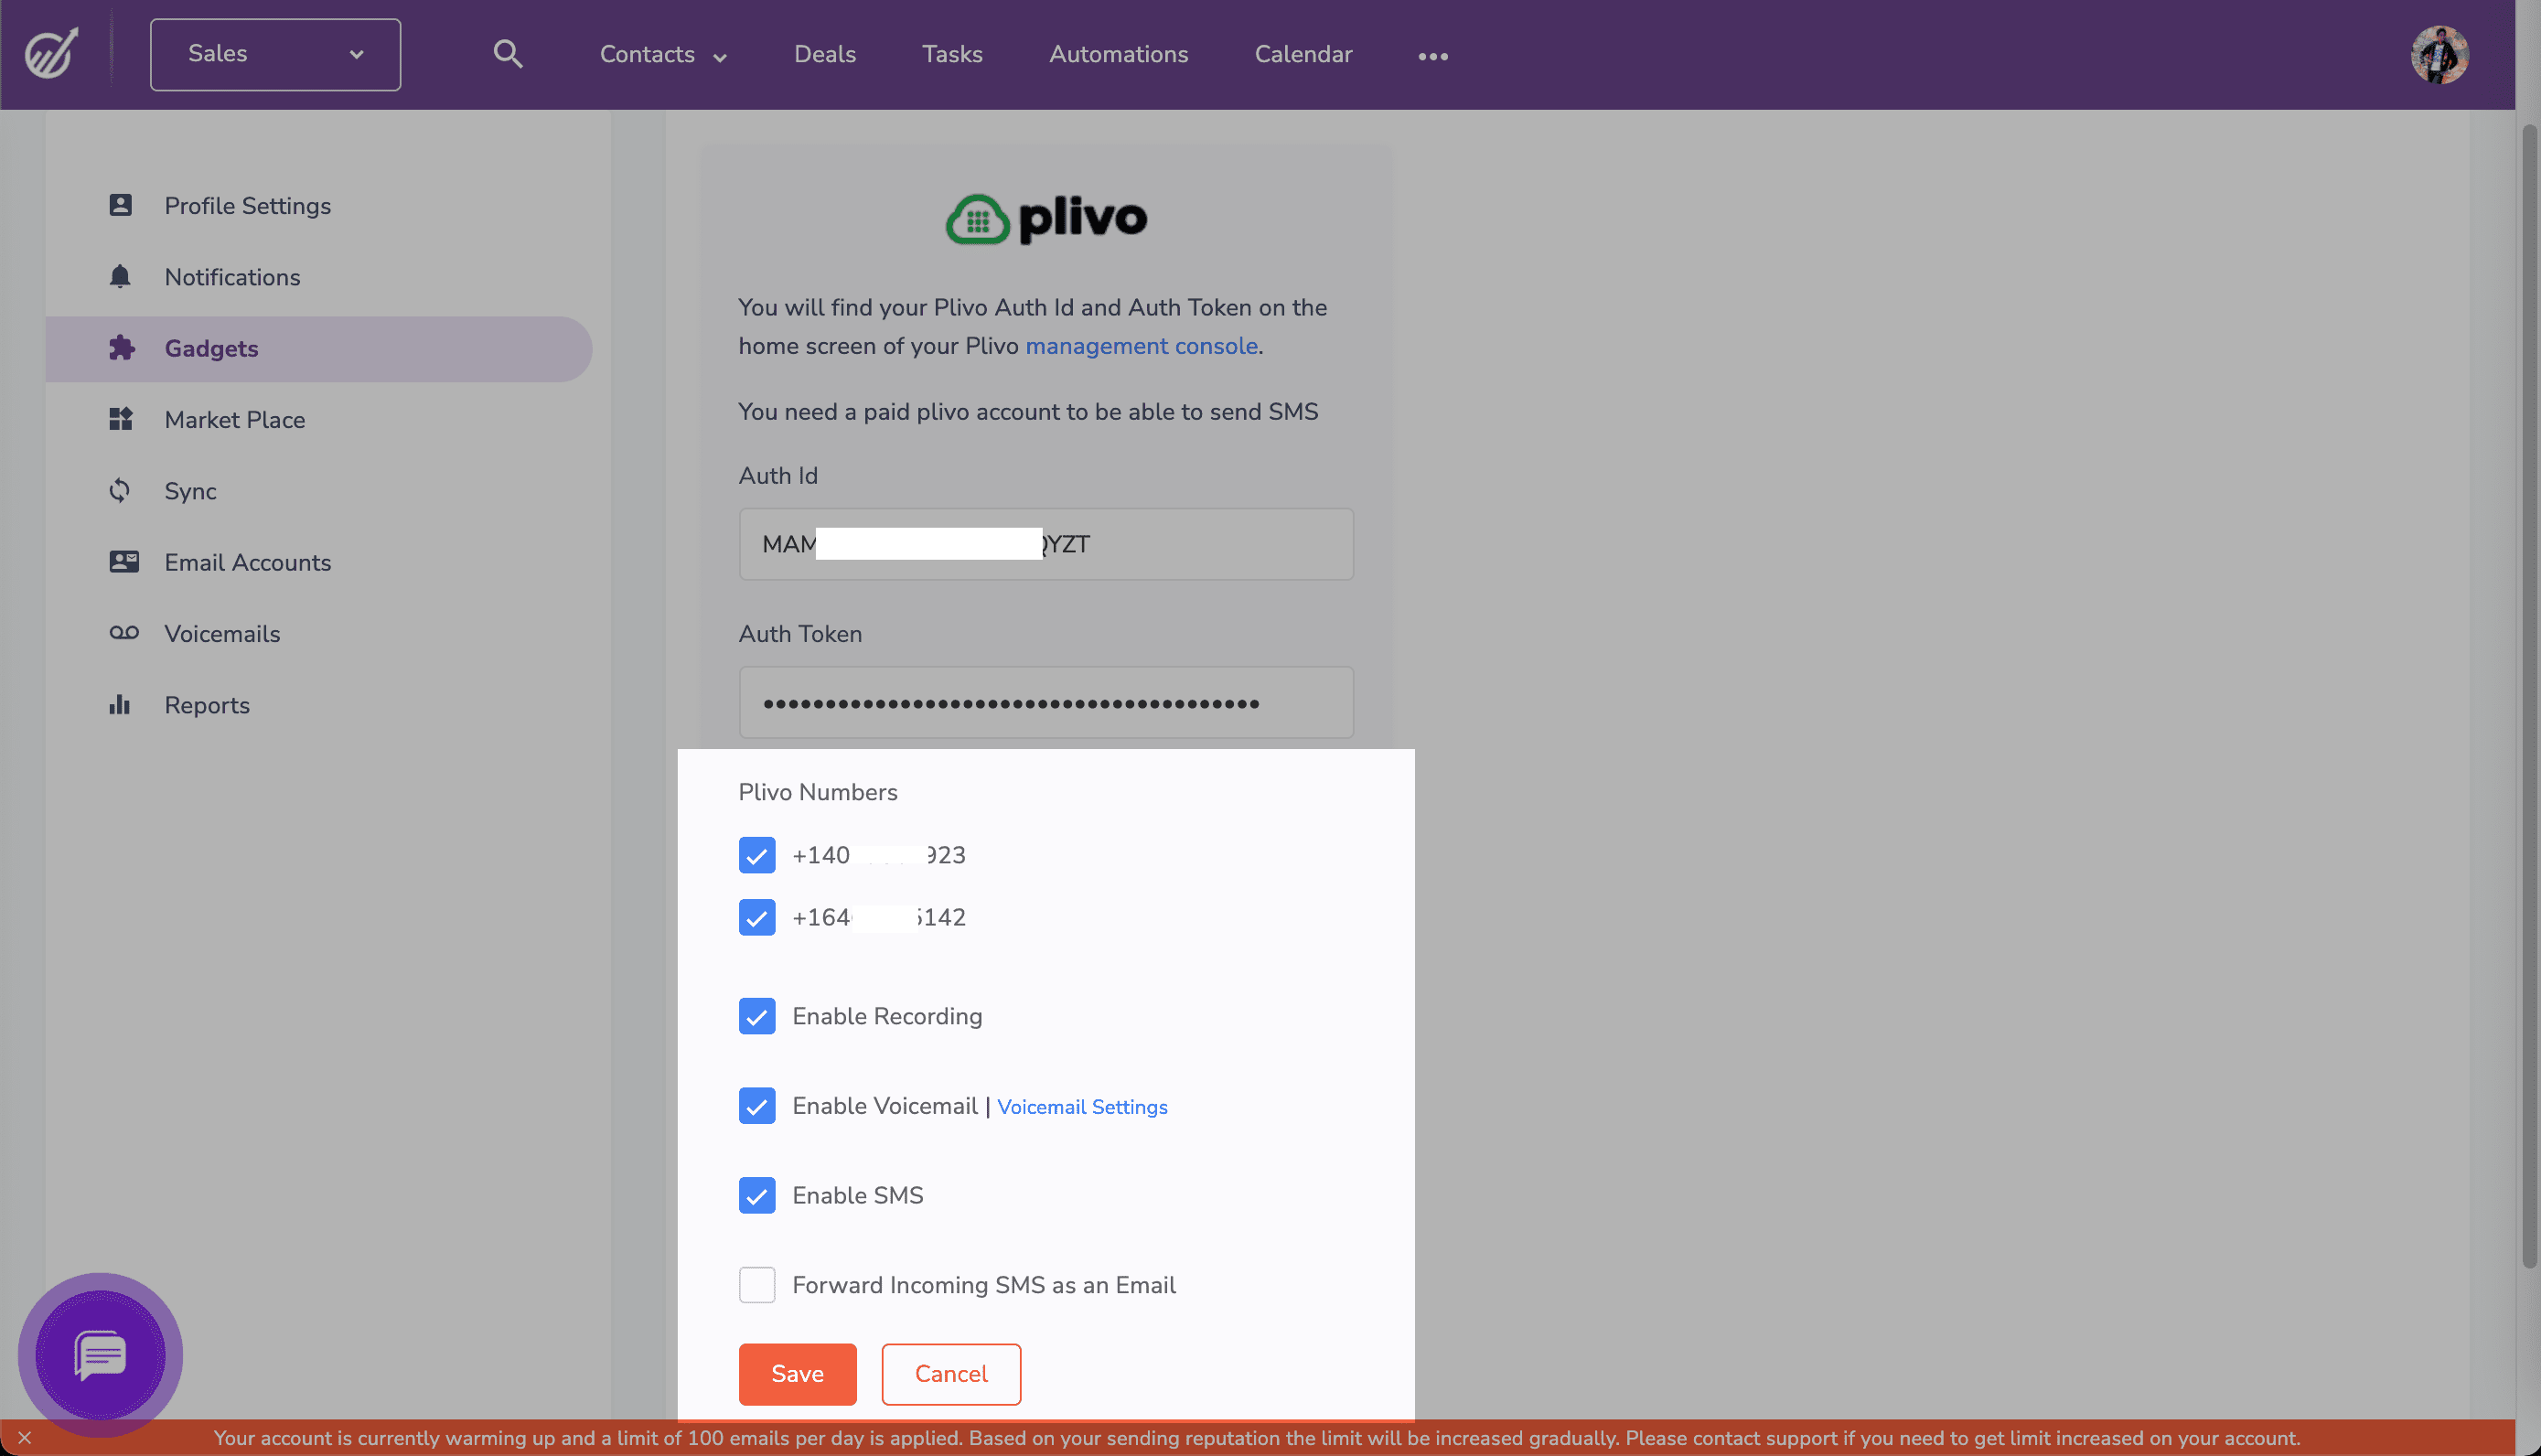Click the Save button

click(x=796, y=1372)
